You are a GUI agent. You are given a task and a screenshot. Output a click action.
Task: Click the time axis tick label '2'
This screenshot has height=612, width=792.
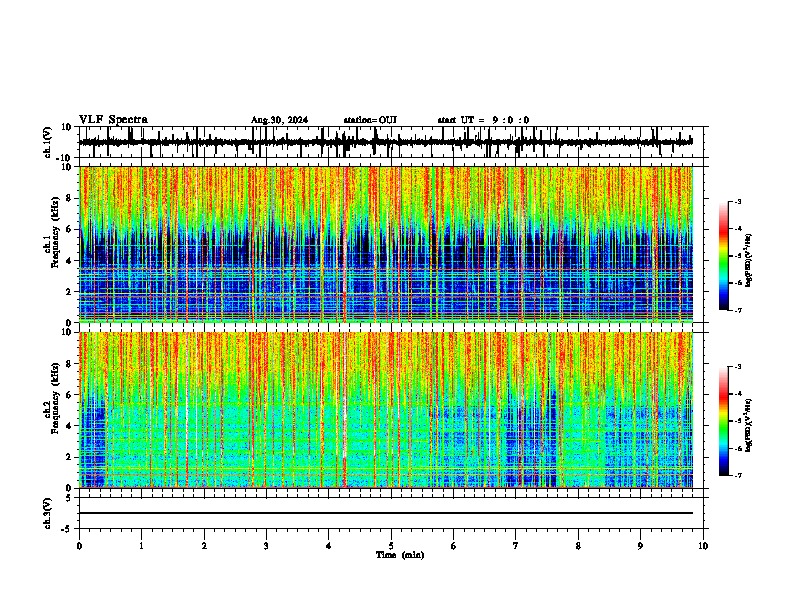[204, 546]
